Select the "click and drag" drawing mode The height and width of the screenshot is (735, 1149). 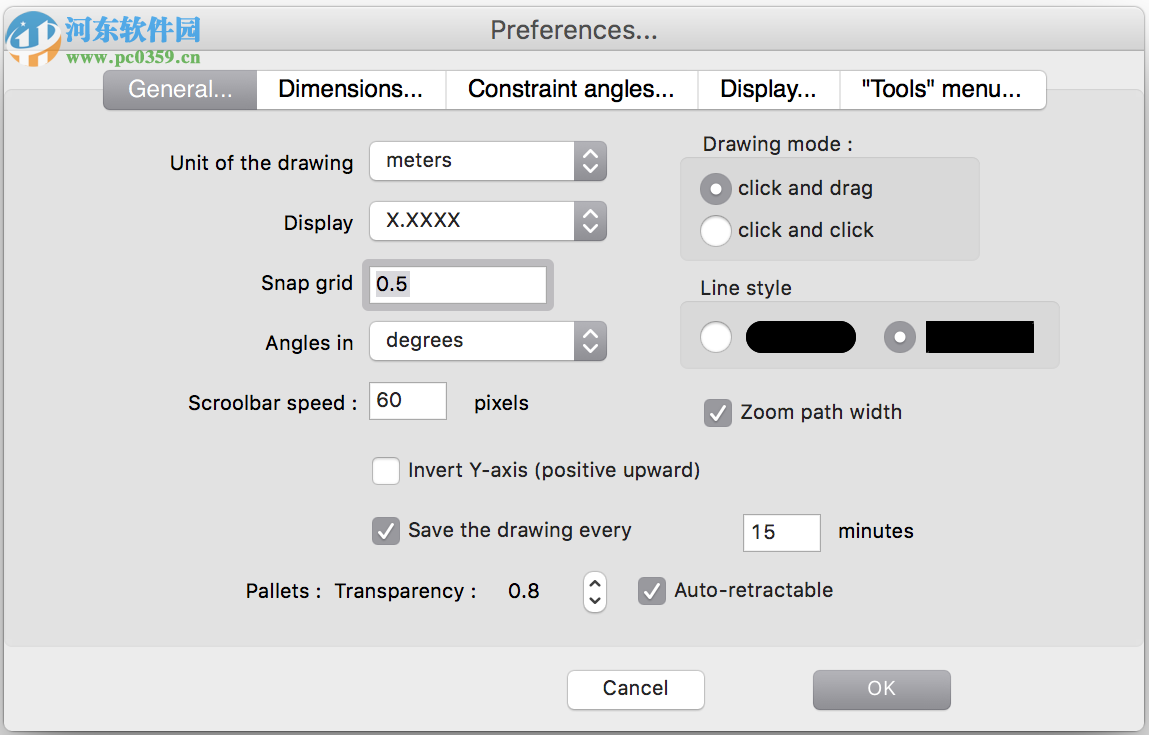click(x=716, y=189)
